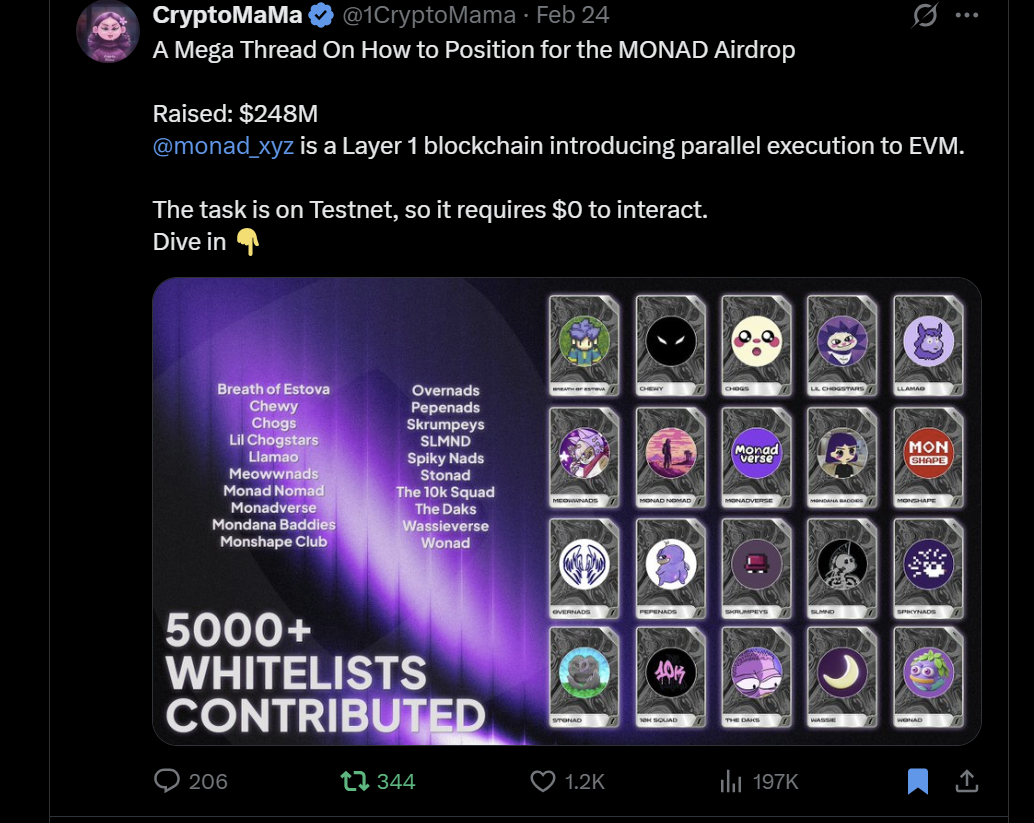Click the Chogs NFT card in the image
This screenshot has width=1034, height=823.
756,345
